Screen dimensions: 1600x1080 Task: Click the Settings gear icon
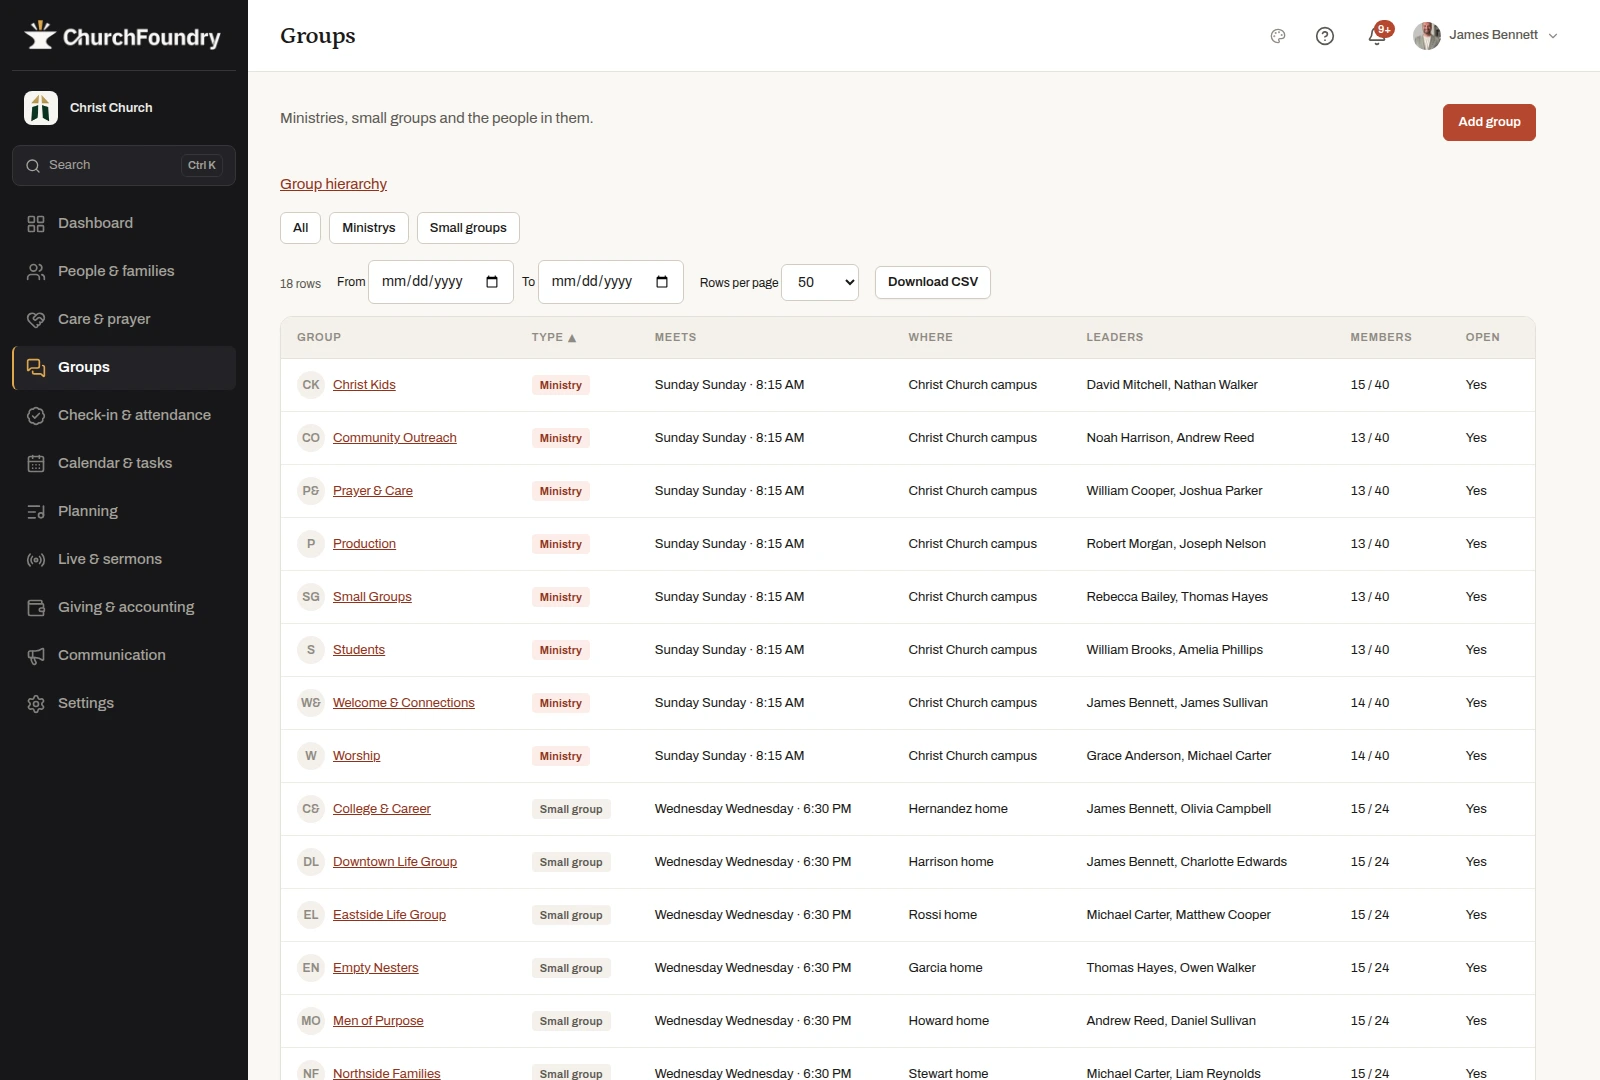point(36,704)
